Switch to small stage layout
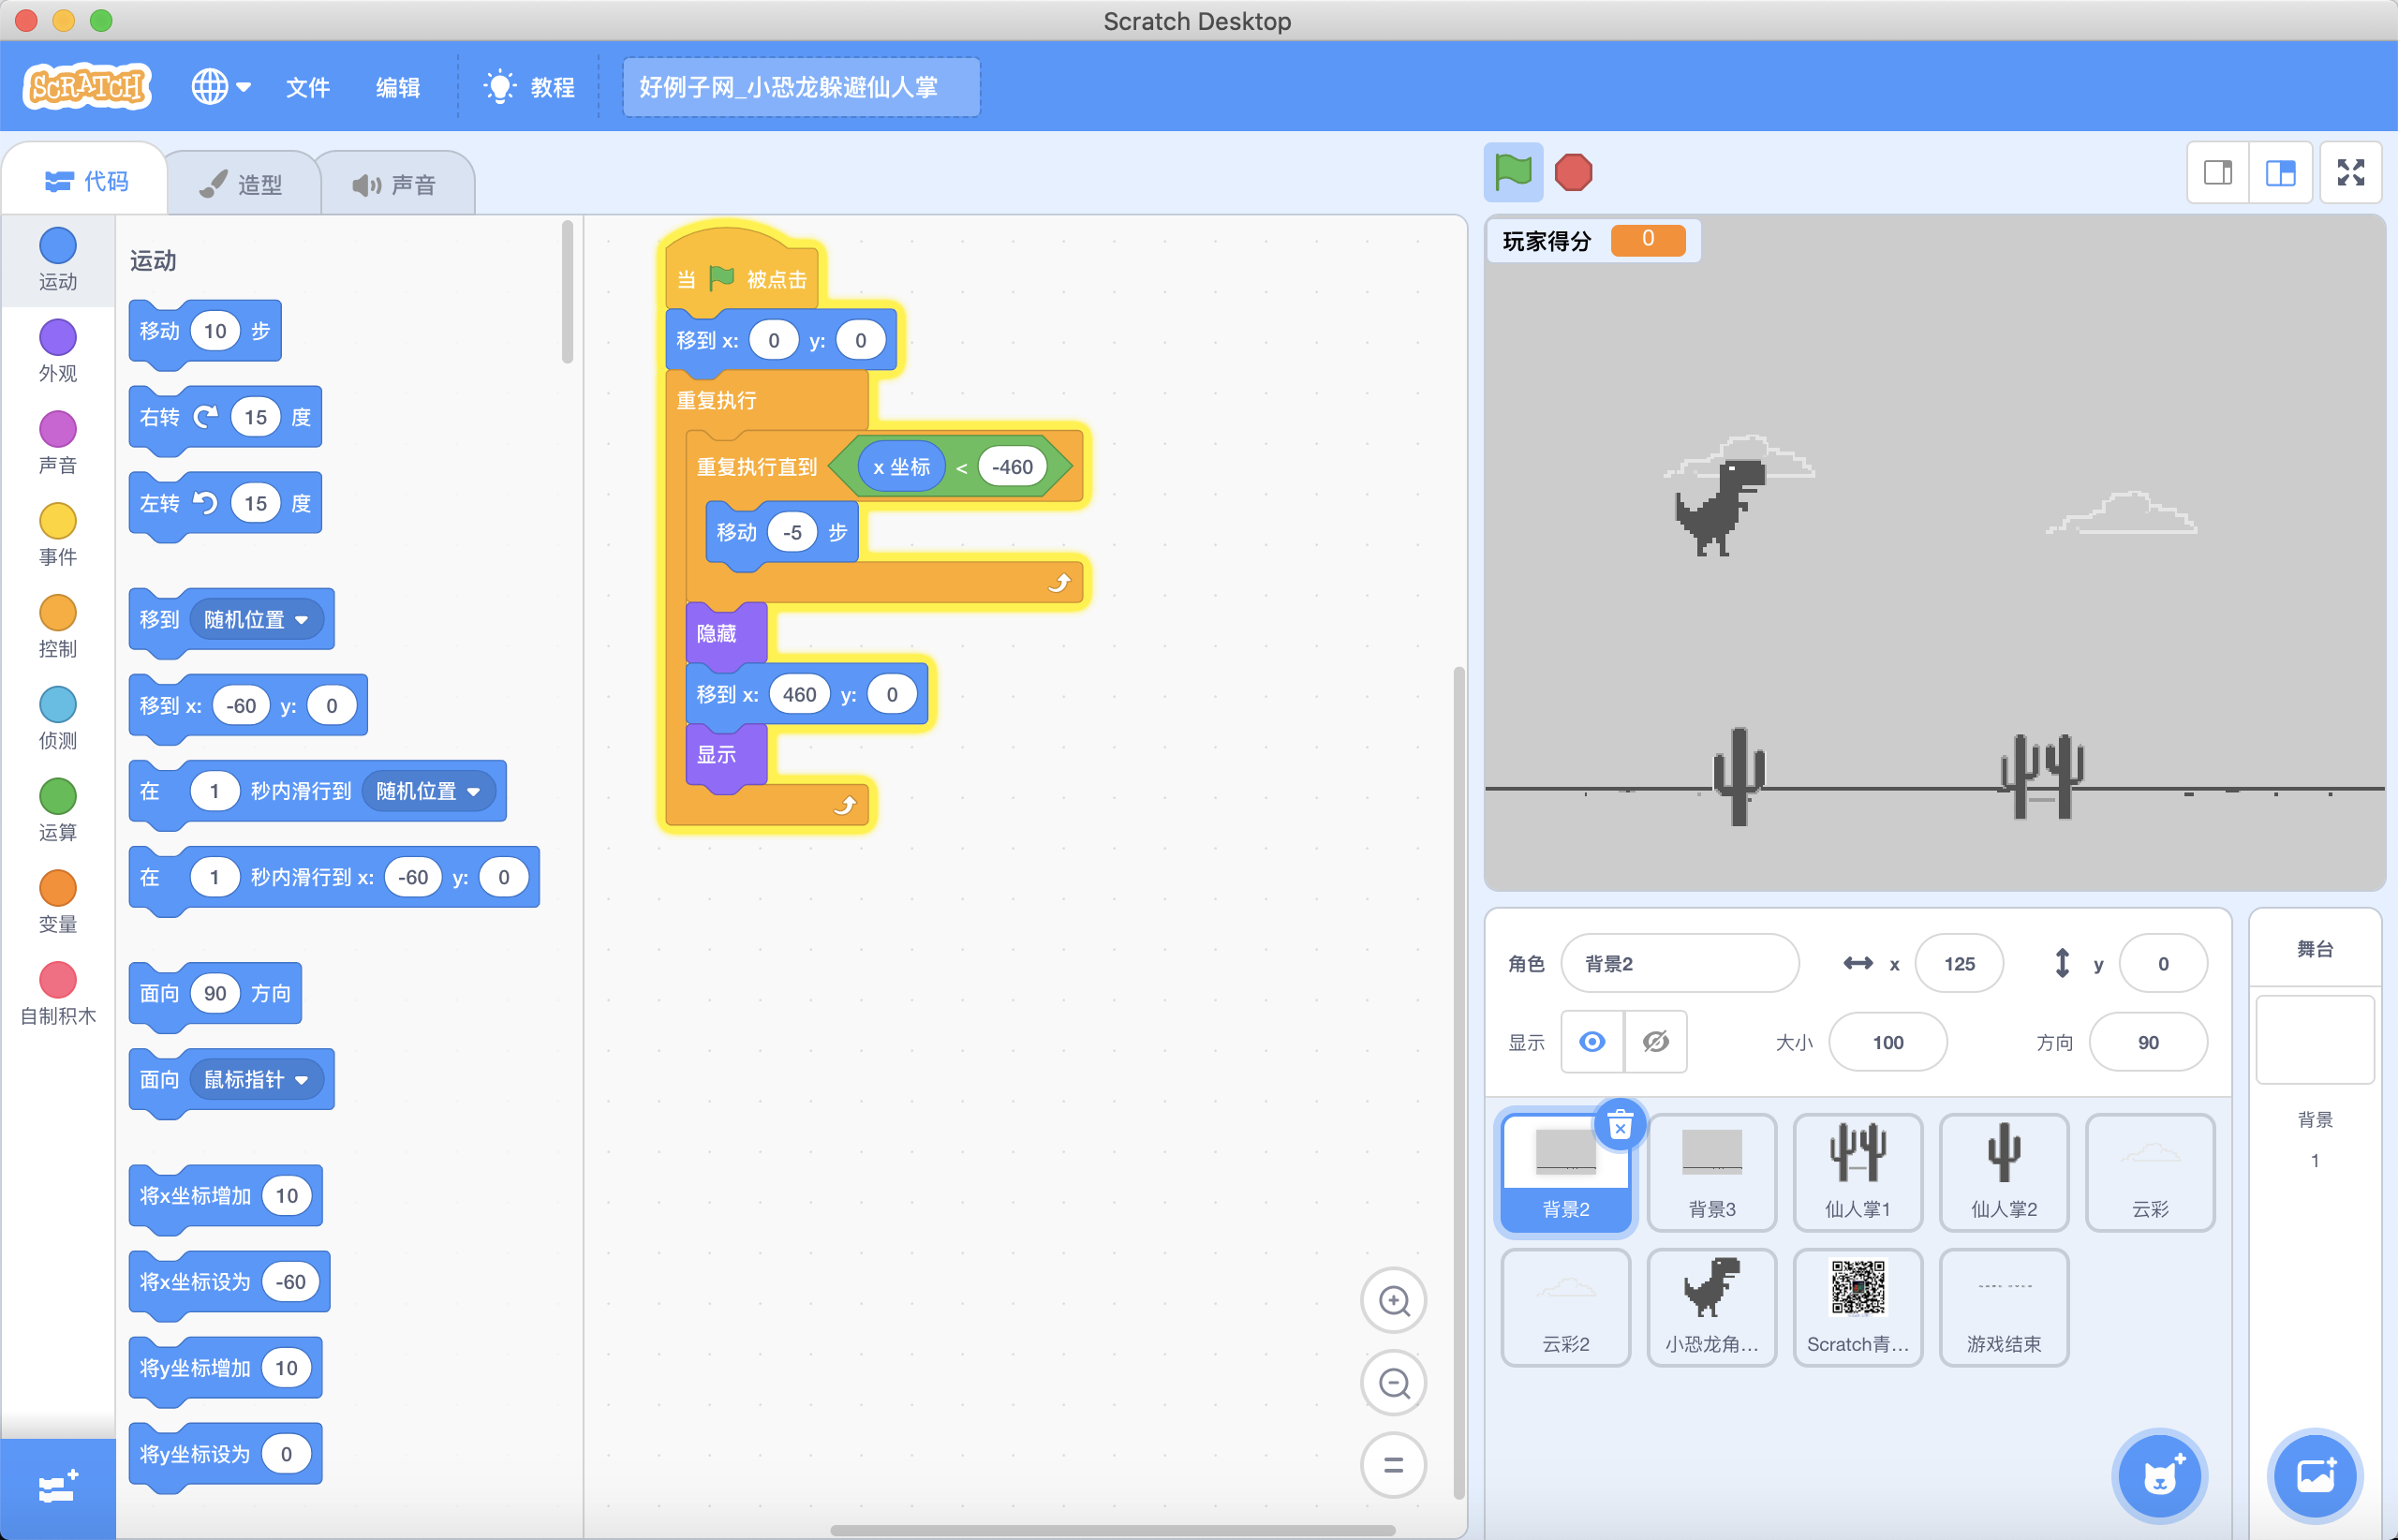Viewport: 2398px width, 1540px height. [2218, 173]
